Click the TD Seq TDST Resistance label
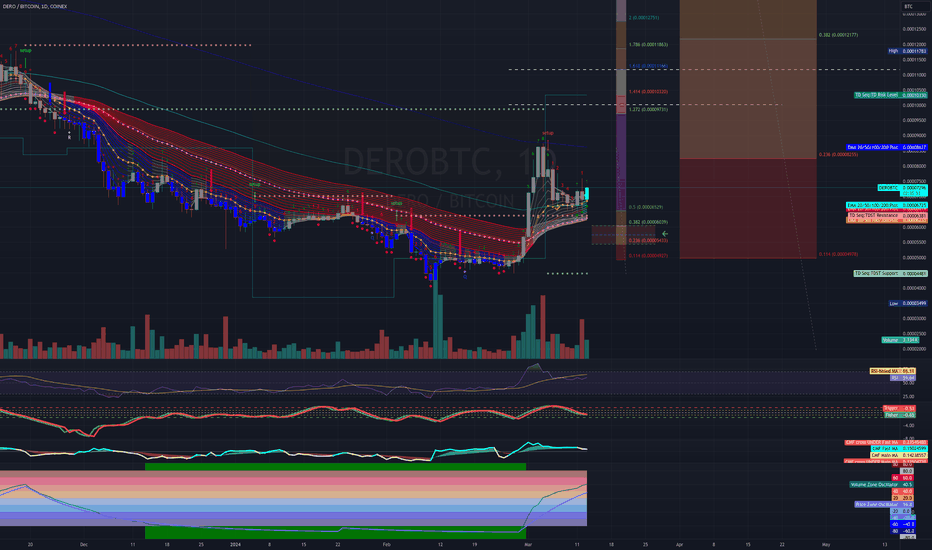 pos(887,215)
